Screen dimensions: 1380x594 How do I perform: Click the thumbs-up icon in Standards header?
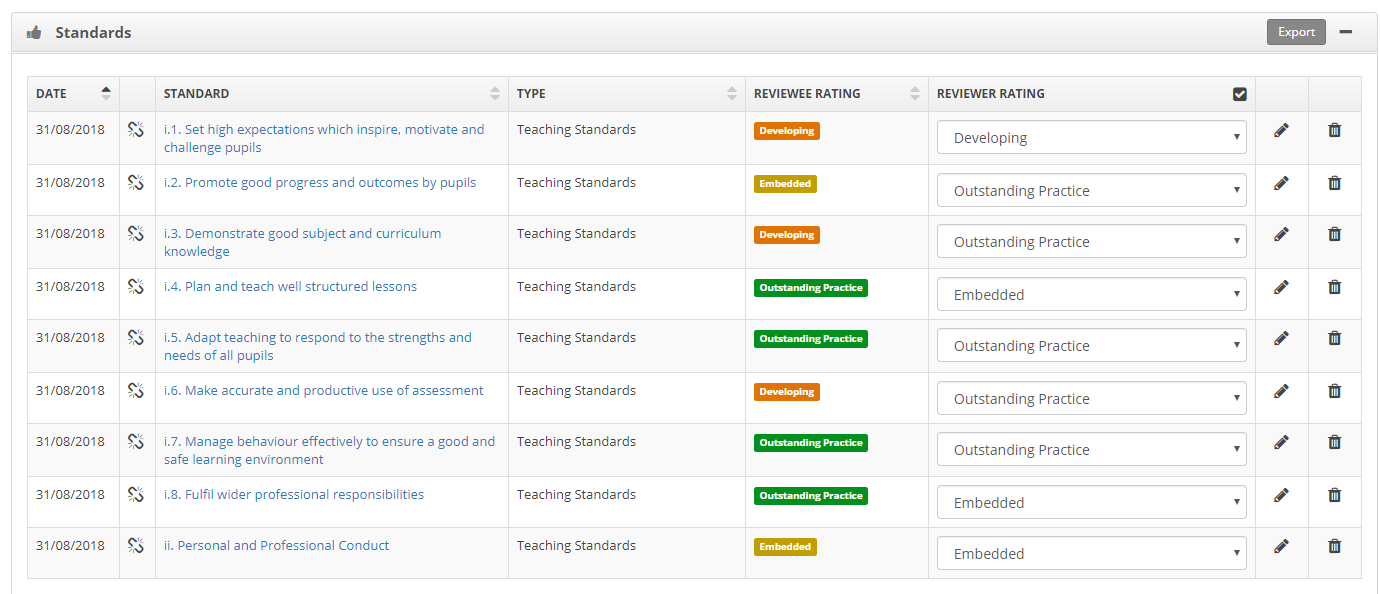click(x=34, y=33)
